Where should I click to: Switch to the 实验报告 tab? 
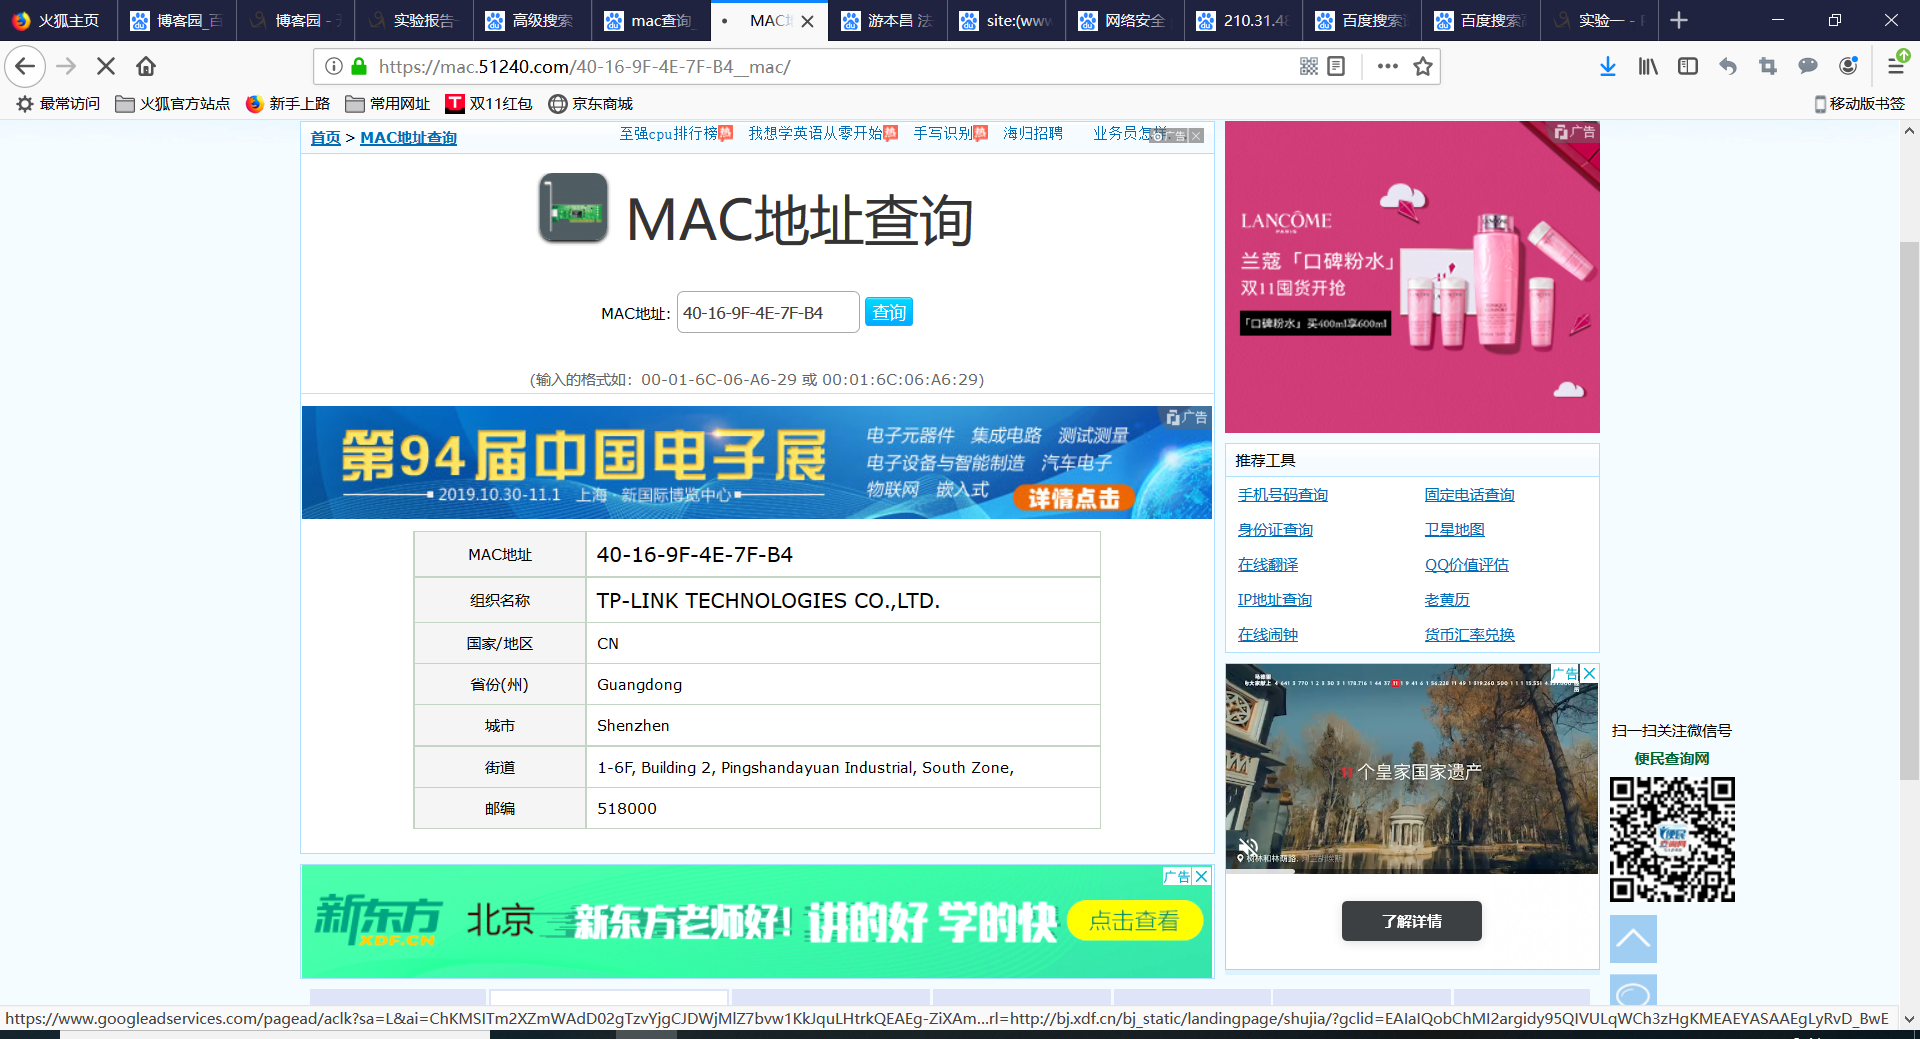tap(412, 20)
